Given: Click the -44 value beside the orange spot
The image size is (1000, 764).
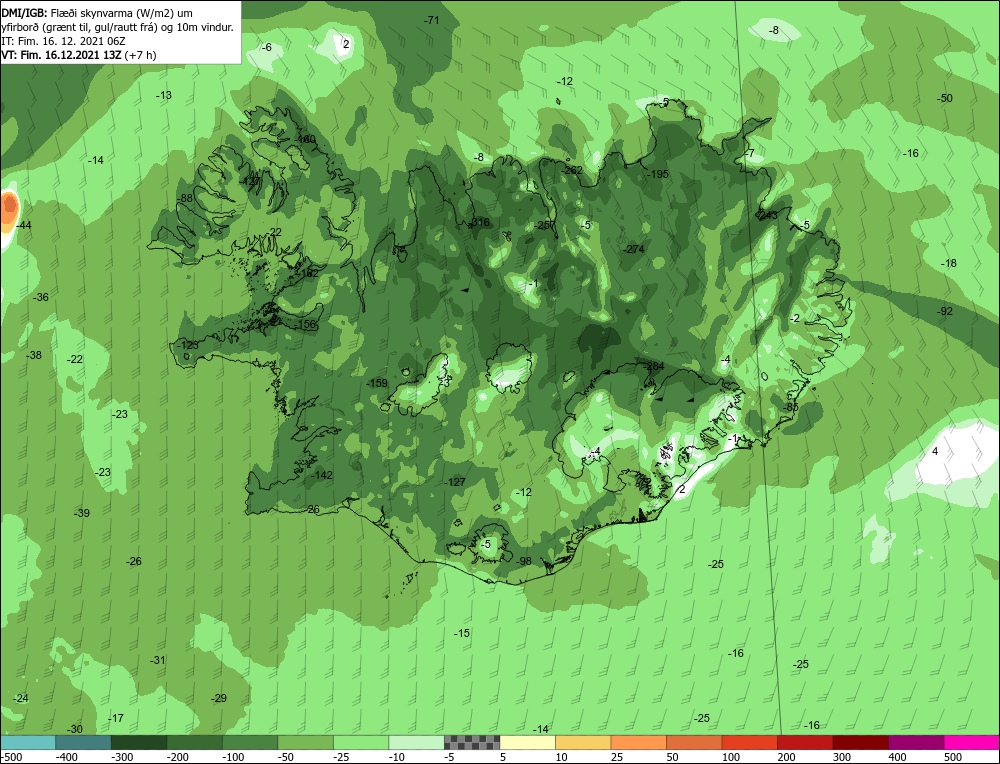Looking at the screenshot, I should (x=24, y=225).
